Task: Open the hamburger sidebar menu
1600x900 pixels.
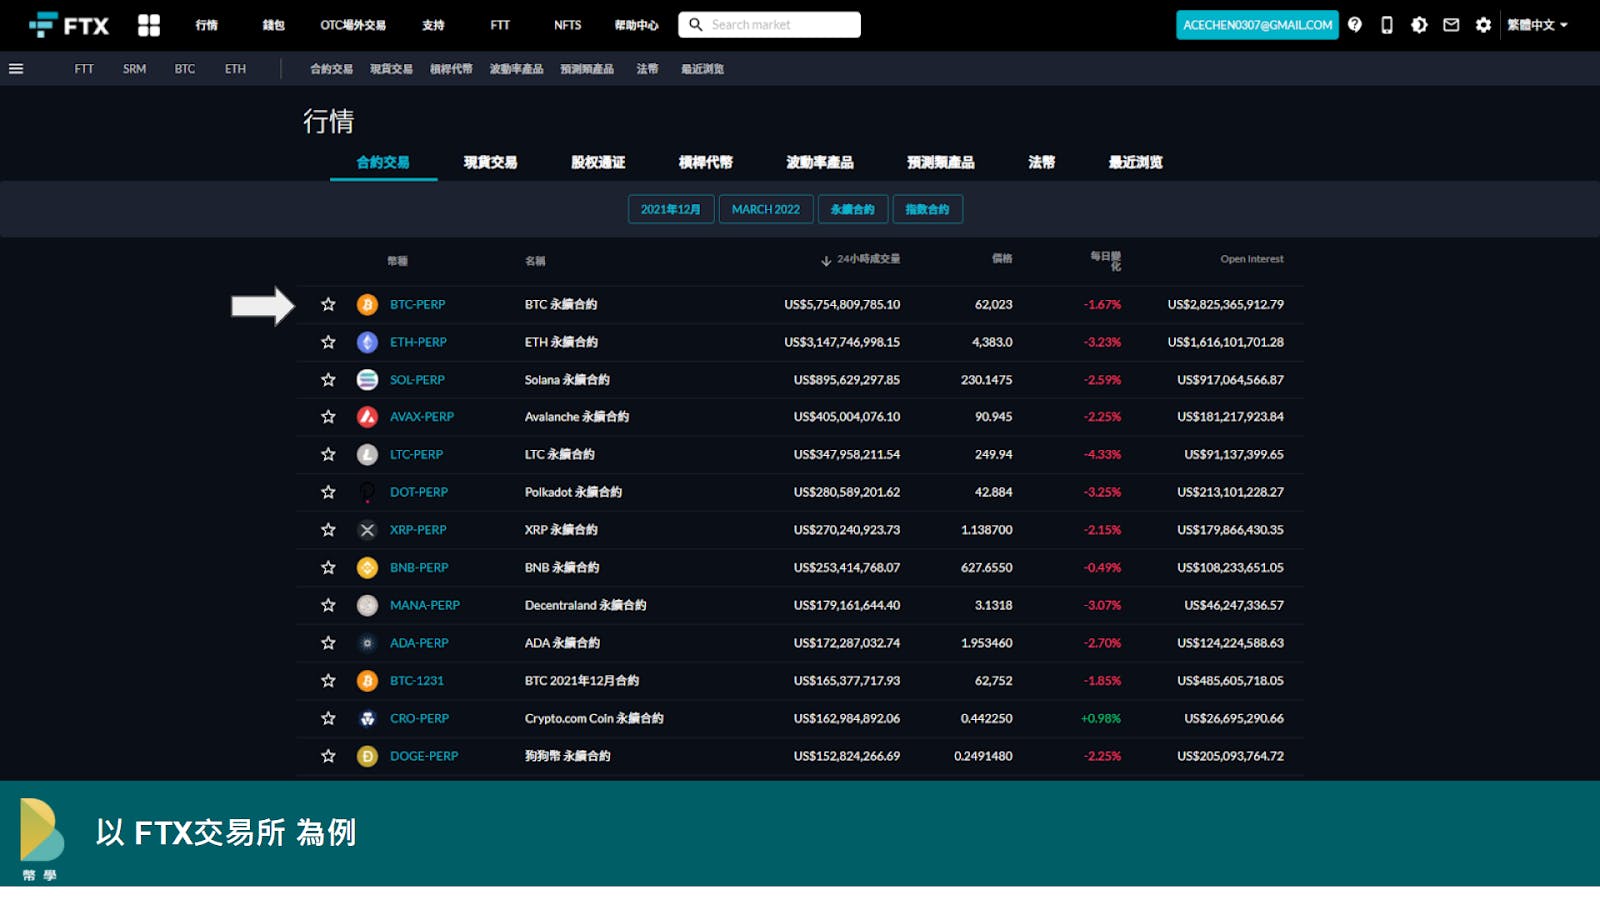Action: click(16, 69)
